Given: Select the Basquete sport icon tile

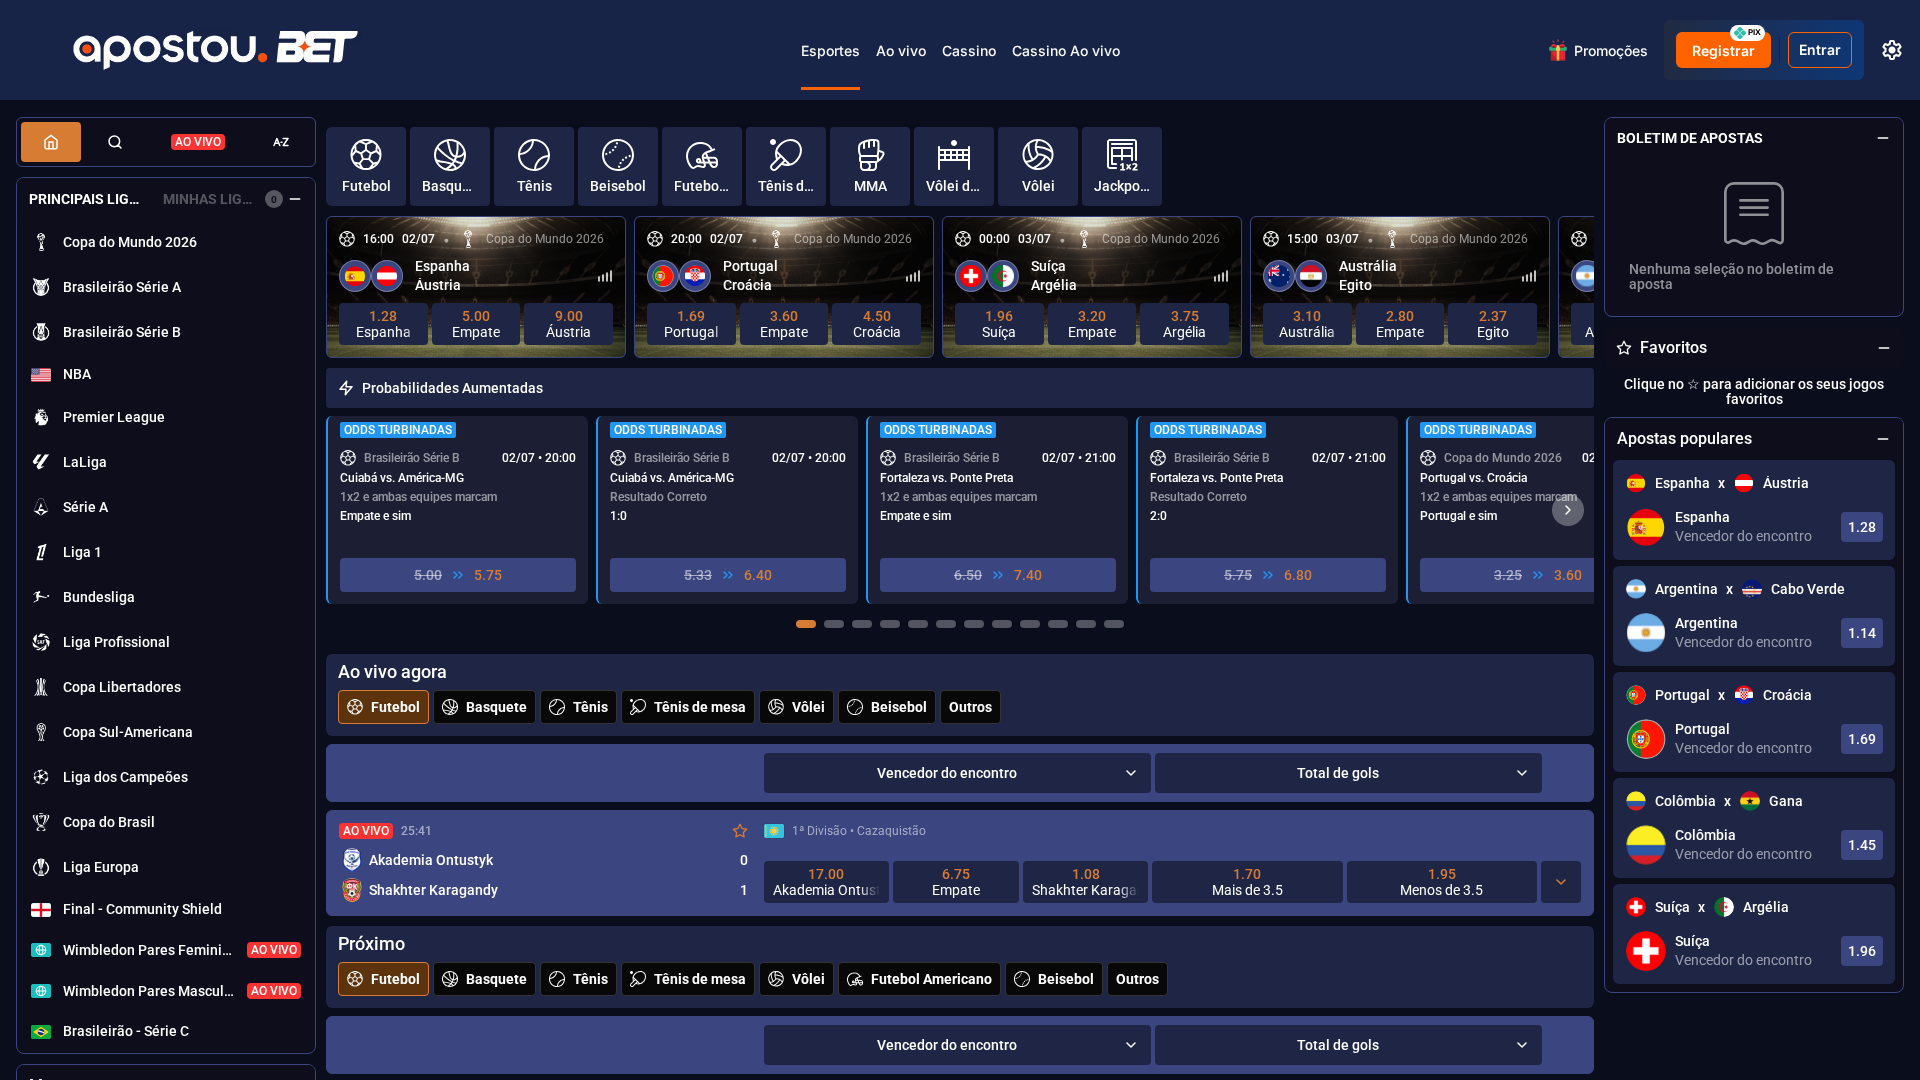Looking at the screenshot, I should click(x=450, y=166).
